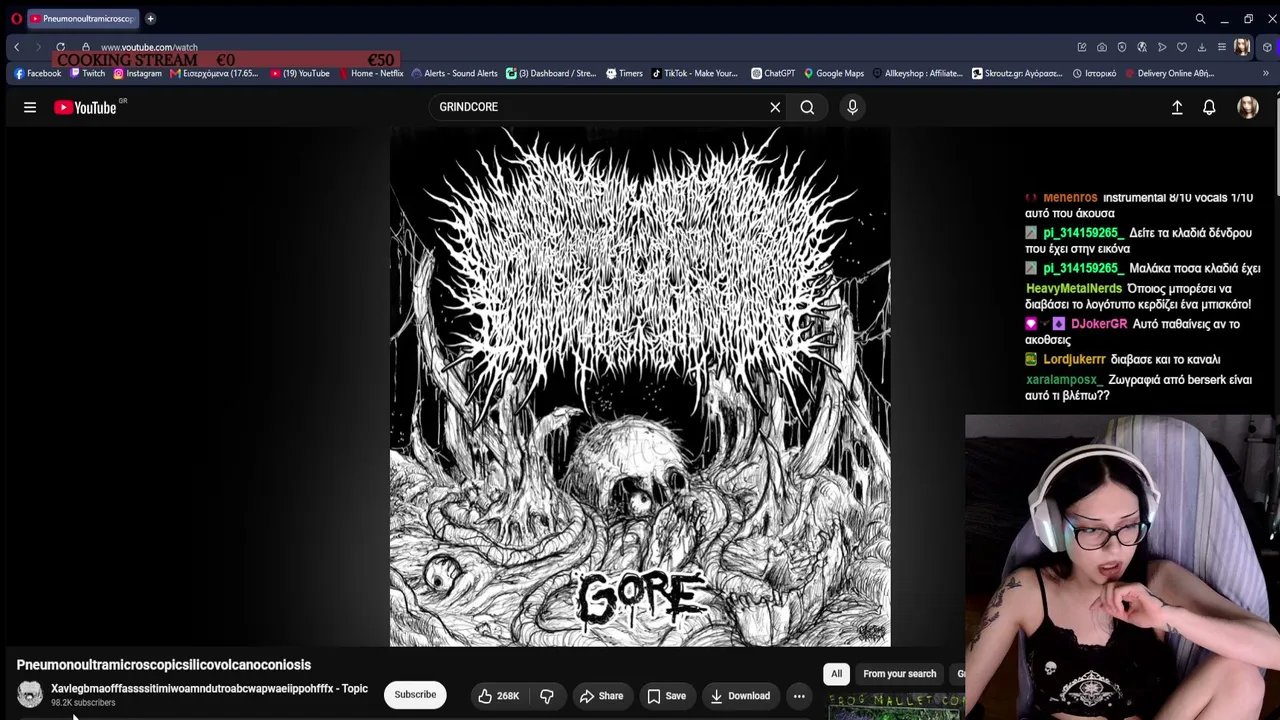Open the Skroutz.gr bookmark

pyautogui.click(x=1017, y=73)
